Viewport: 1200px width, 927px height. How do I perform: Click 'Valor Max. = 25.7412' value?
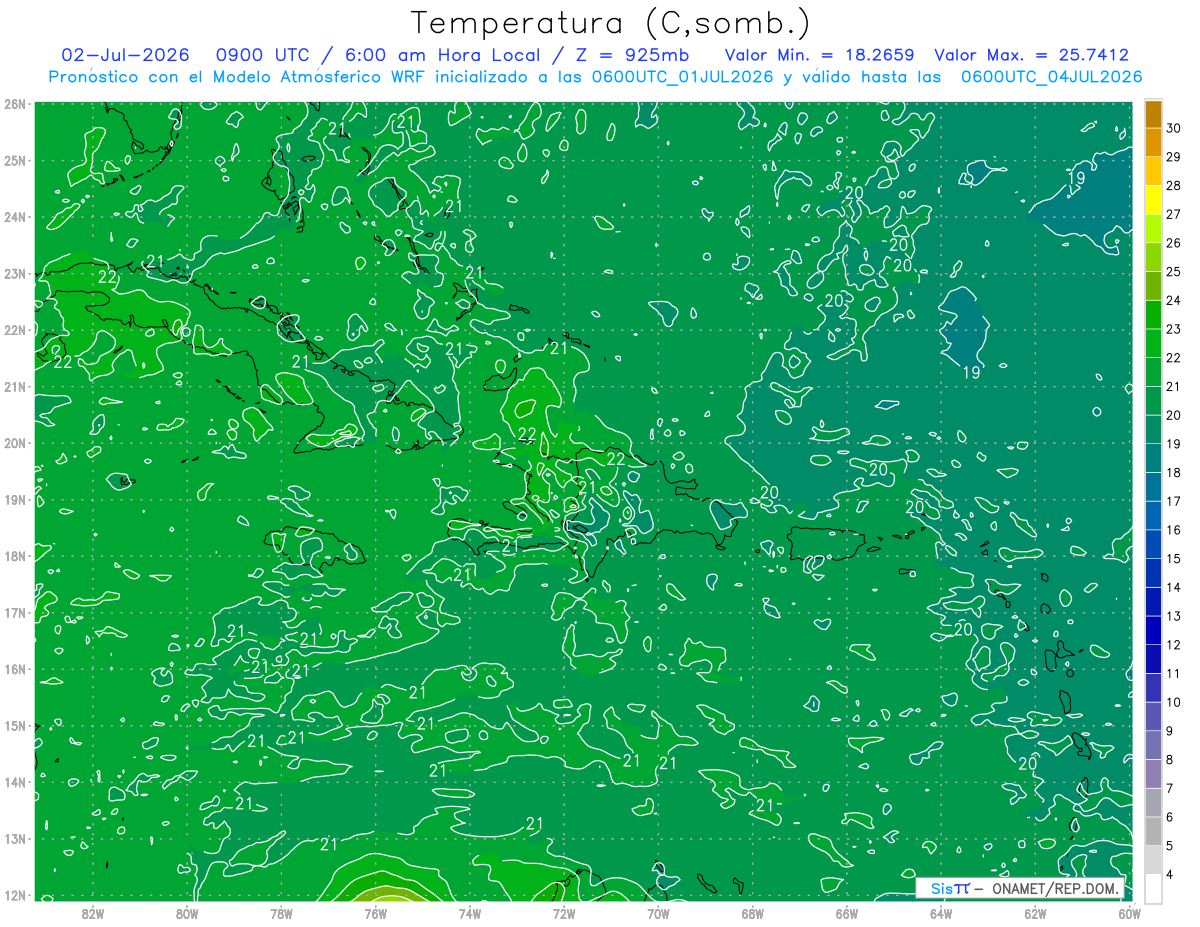(1031, 55)
